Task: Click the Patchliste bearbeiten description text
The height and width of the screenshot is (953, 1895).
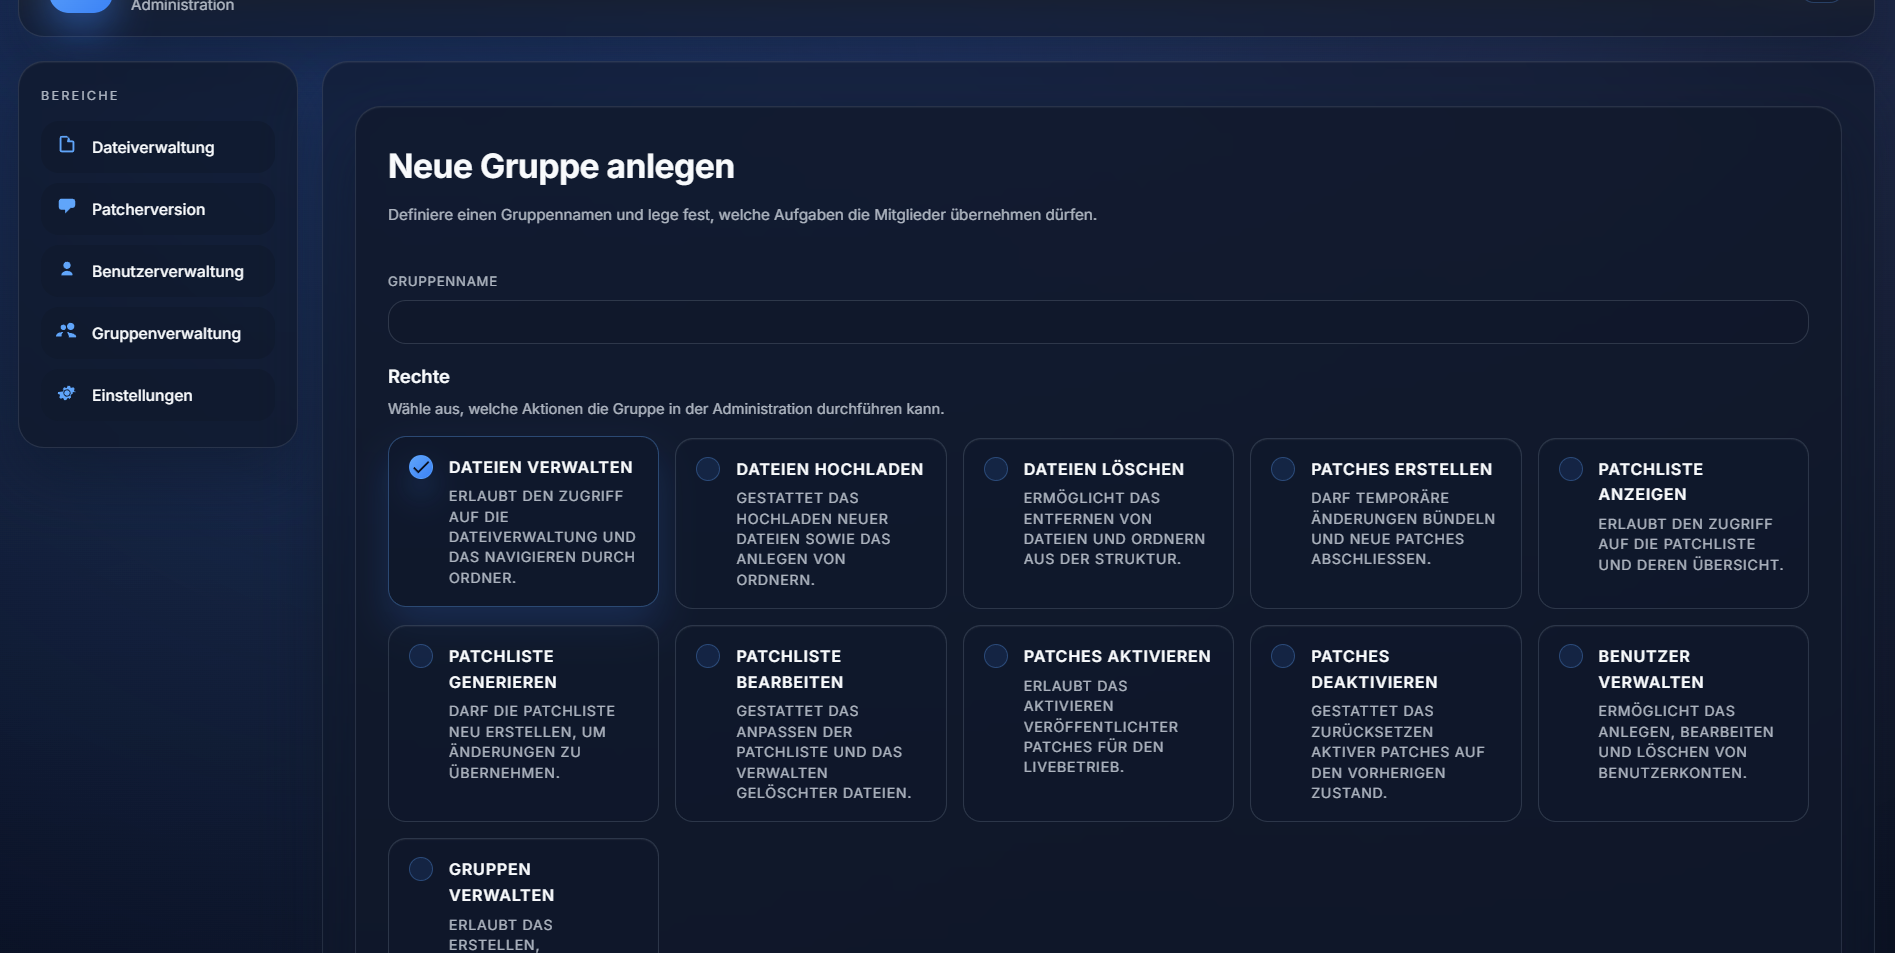Action: pos(824,752)
